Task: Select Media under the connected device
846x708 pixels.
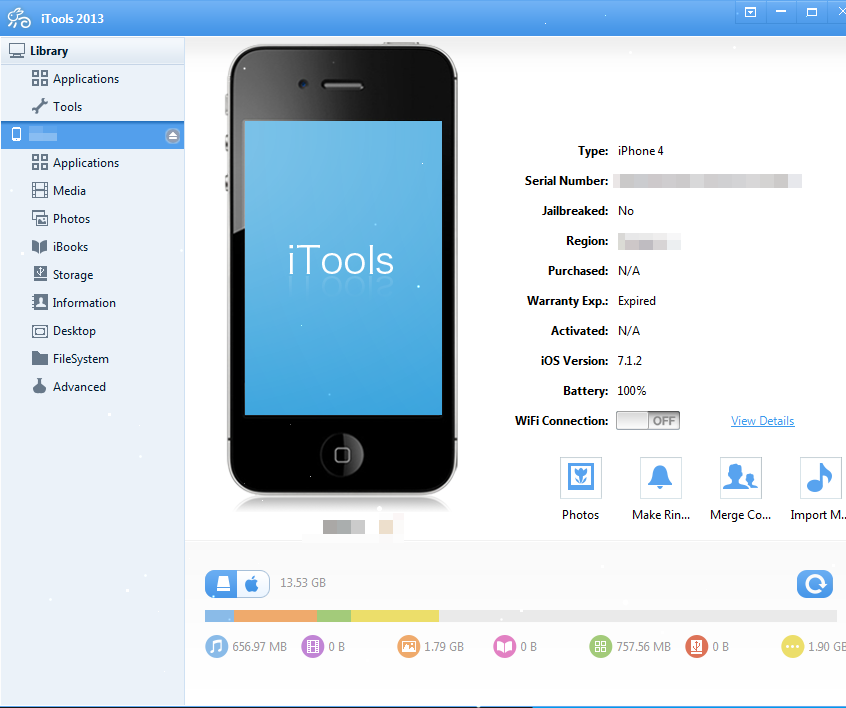Action: (x=76, y=190)
